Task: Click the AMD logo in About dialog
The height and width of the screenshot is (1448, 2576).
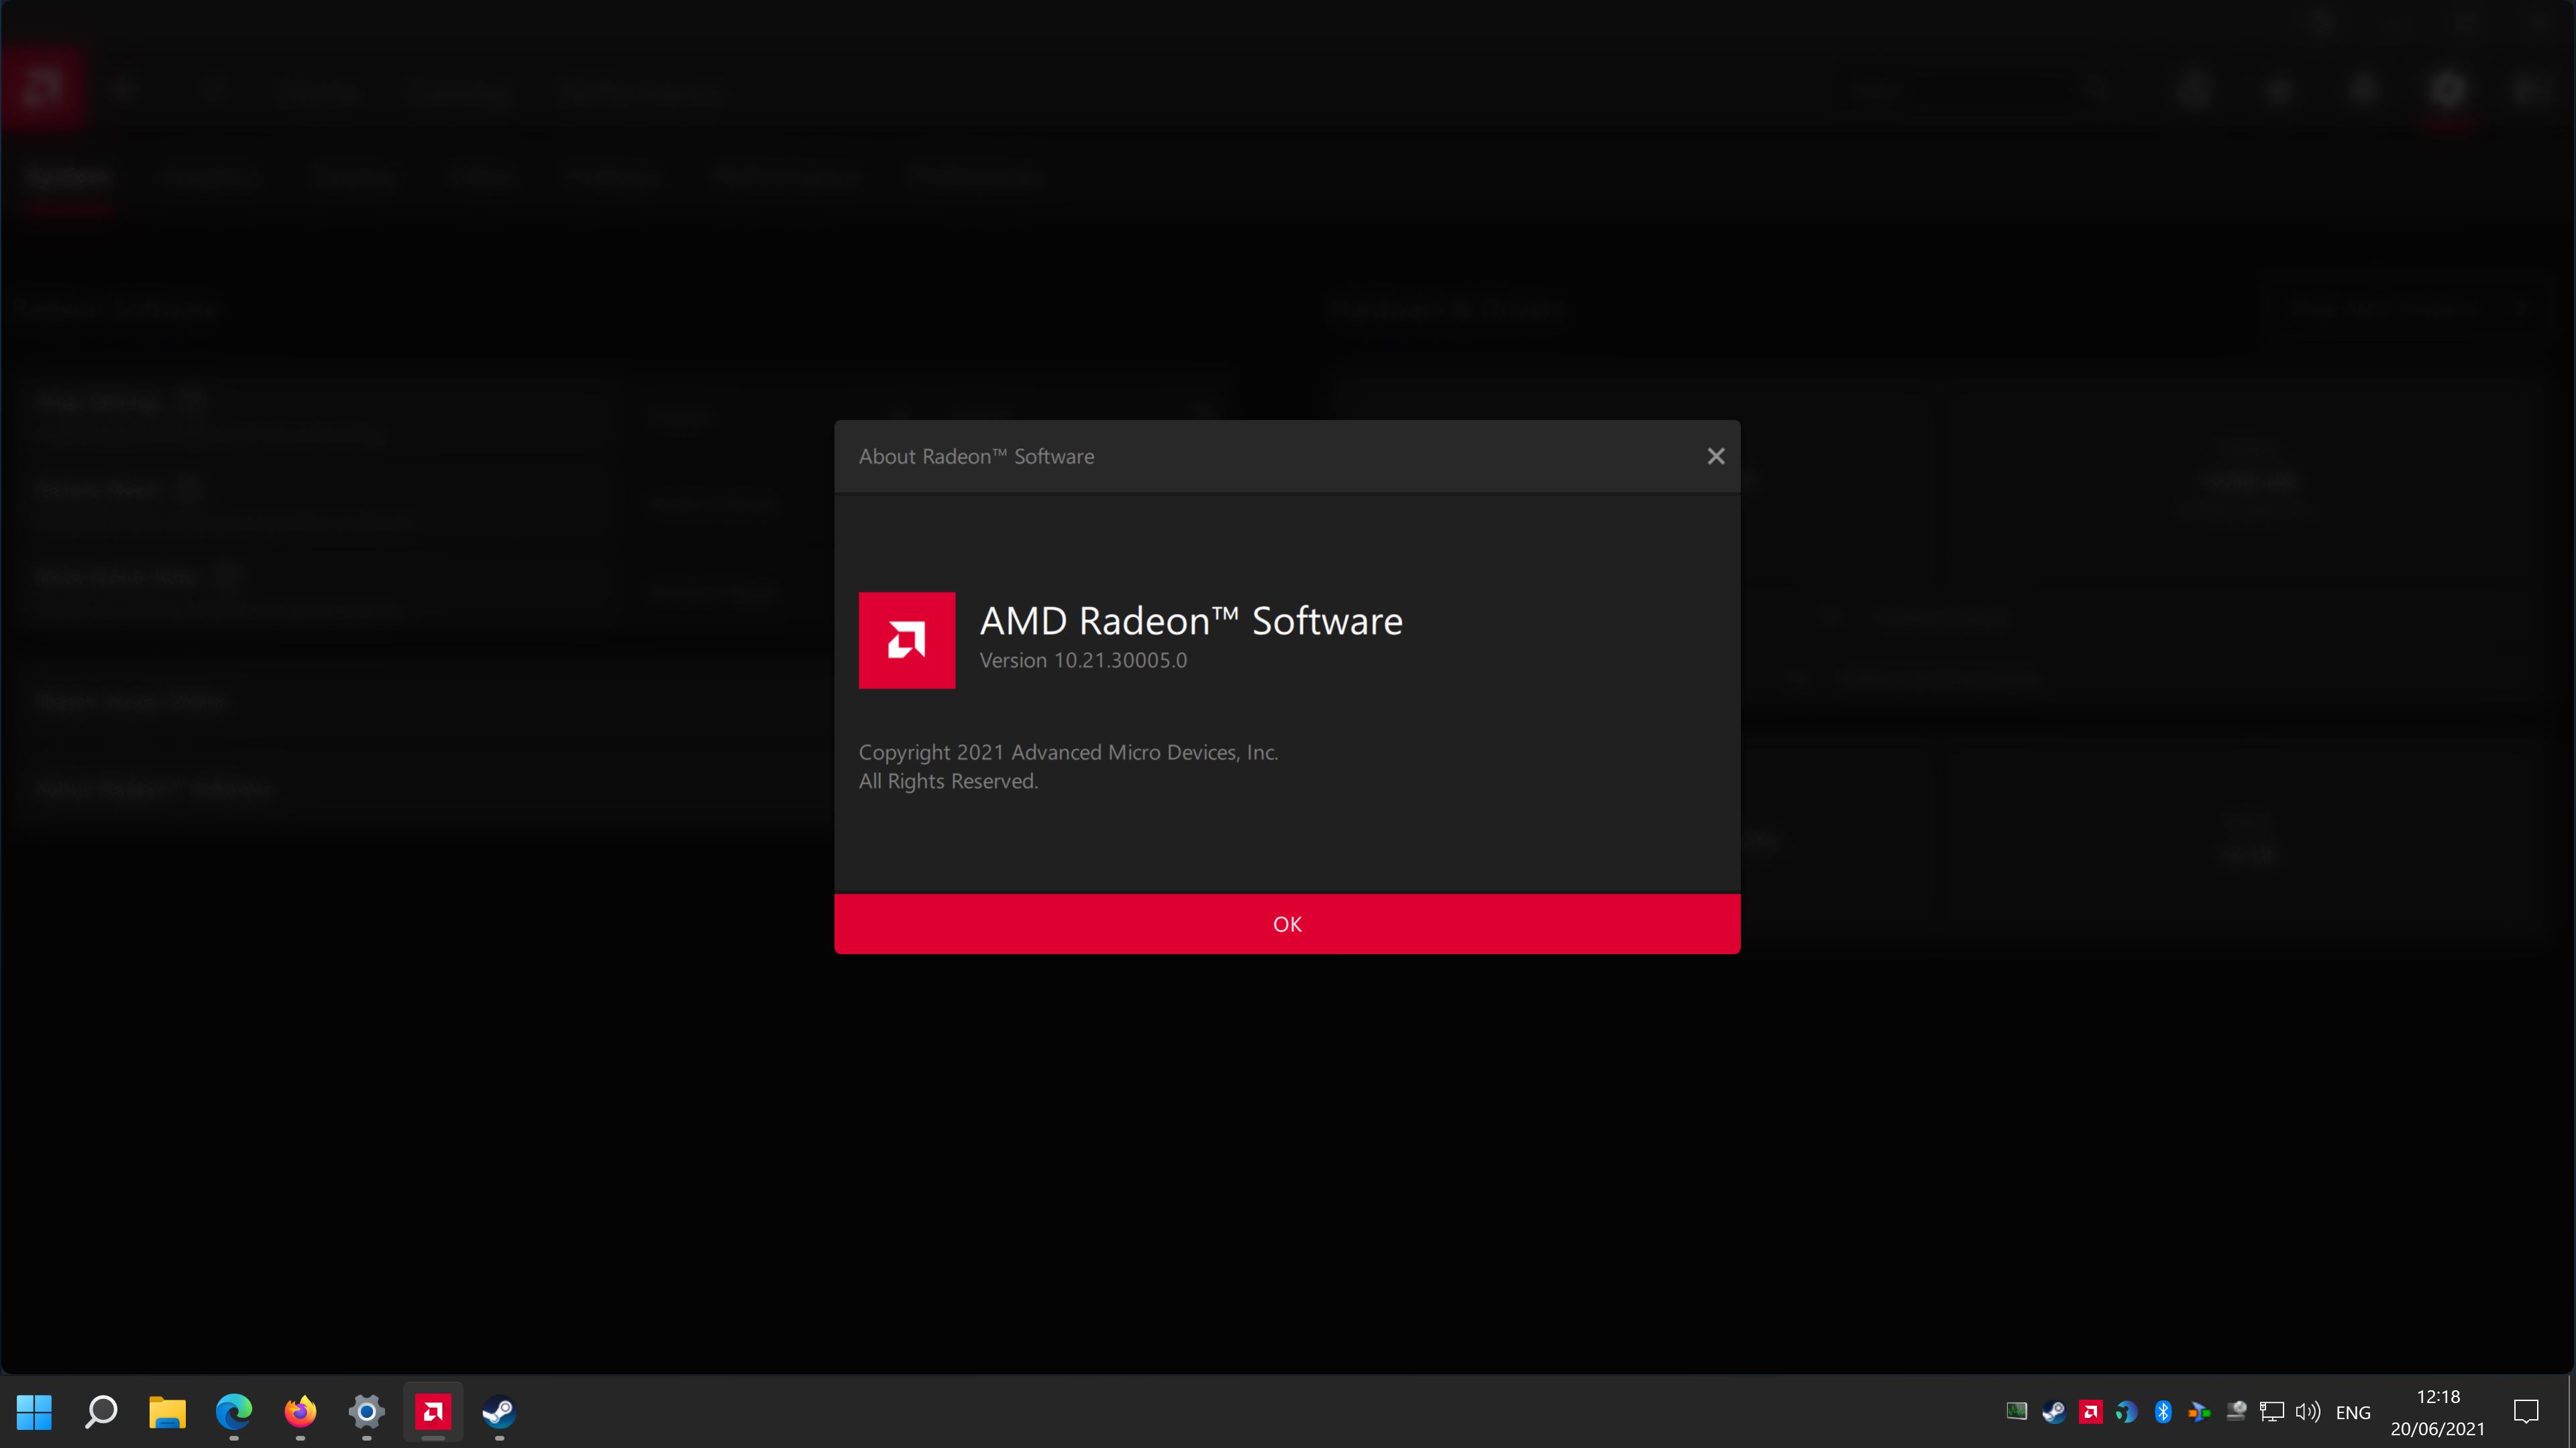Action: [906, 640]
